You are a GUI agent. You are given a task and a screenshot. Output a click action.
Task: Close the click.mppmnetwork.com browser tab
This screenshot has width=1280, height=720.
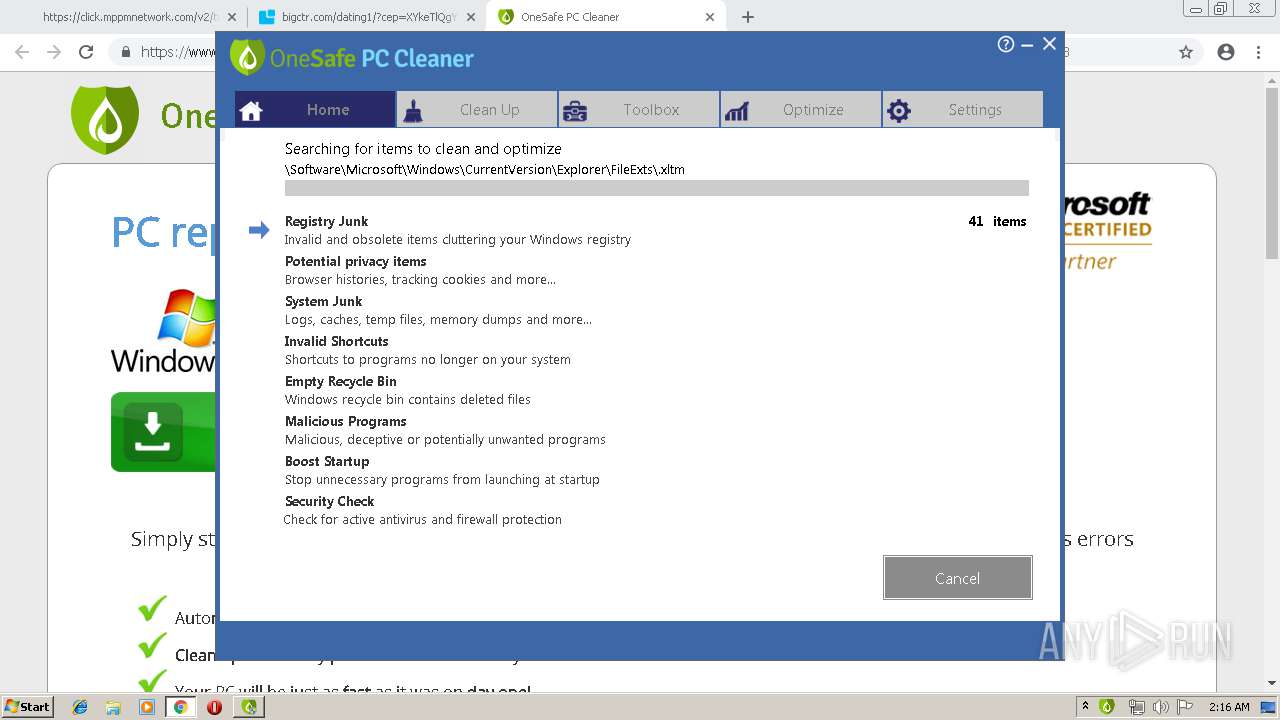coord(232,17)
